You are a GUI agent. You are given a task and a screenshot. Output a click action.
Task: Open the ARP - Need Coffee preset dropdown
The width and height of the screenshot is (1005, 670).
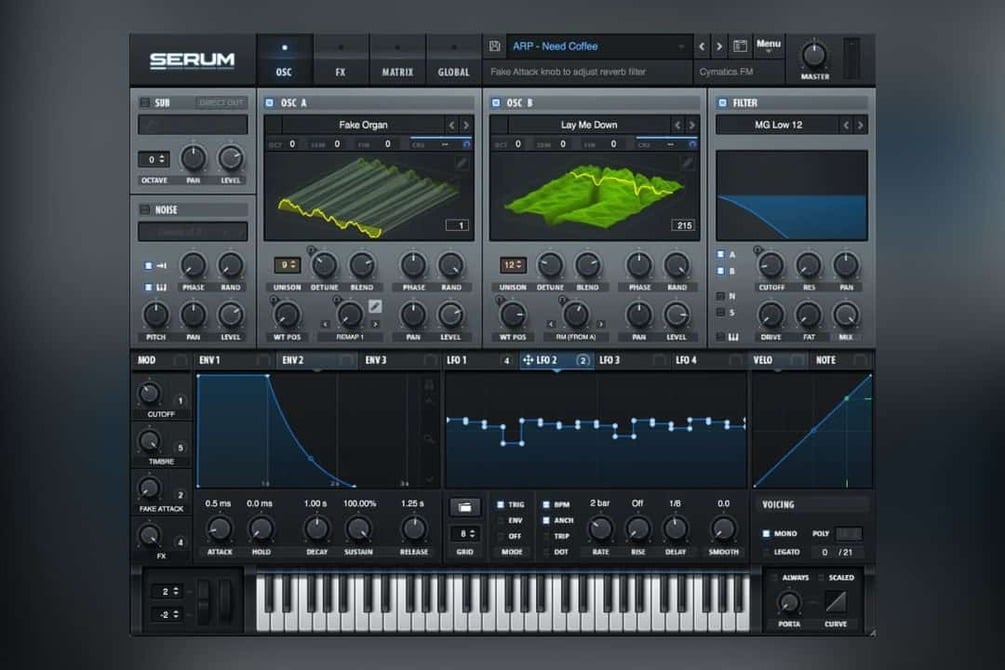599,46
